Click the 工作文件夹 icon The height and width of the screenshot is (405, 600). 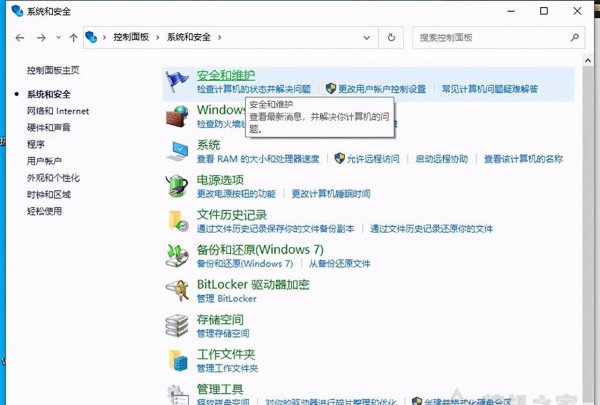pyautogui.click(x=178, y=361)
